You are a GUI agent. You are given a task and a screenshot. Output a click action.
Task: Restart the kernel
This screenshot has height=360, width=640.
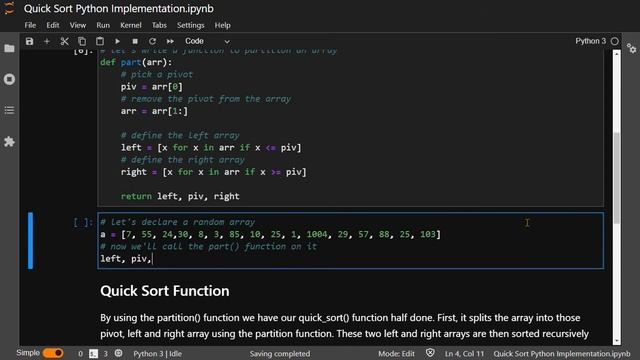[152, 41]
